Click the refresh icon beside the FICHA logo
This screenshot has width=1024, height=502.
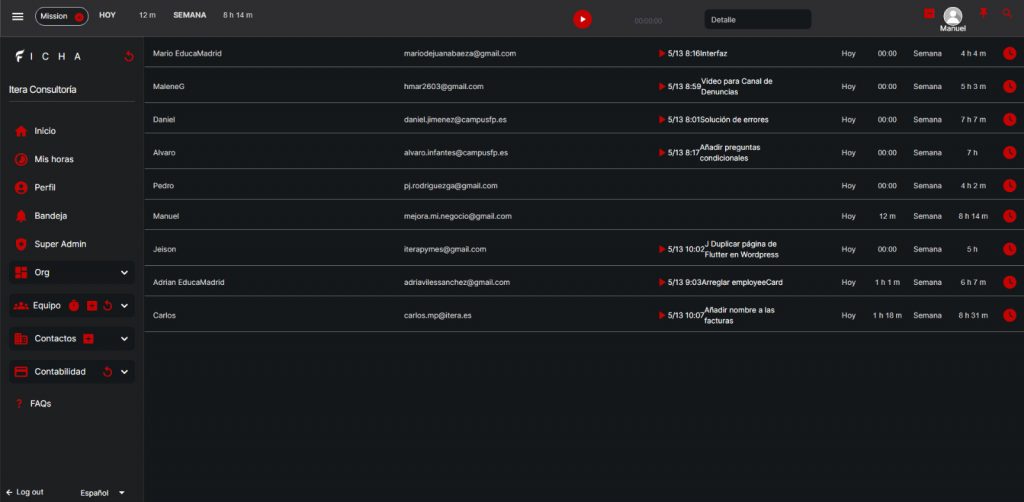[x=128, y=57]
